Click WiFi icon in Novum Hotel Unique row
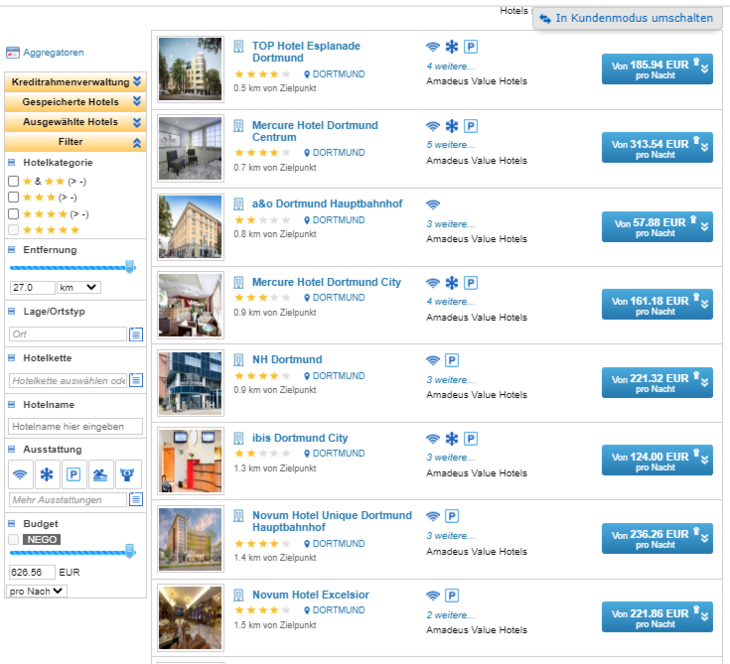 pos(433,516)
